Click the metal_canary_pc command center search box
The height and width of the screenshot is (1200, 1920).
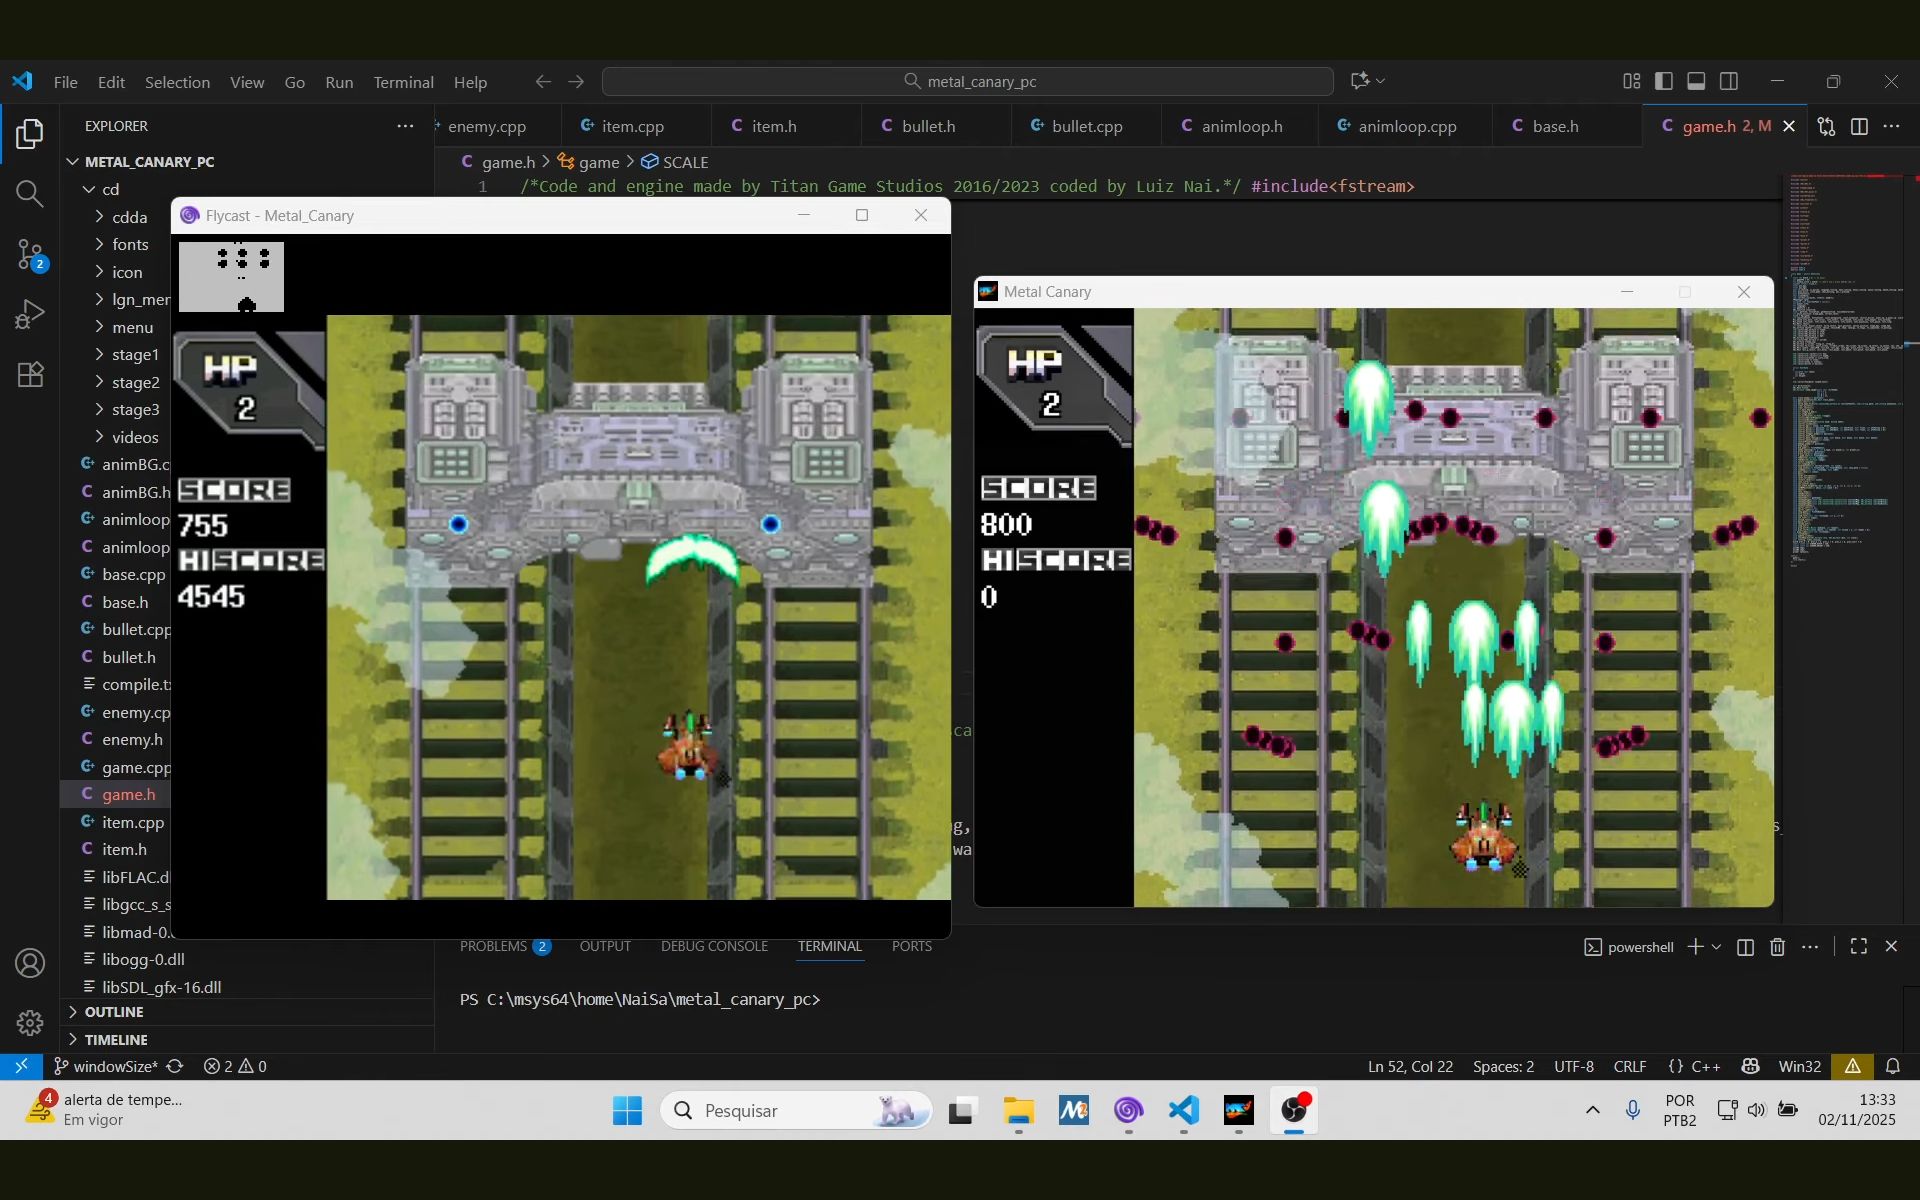point(968,82)
